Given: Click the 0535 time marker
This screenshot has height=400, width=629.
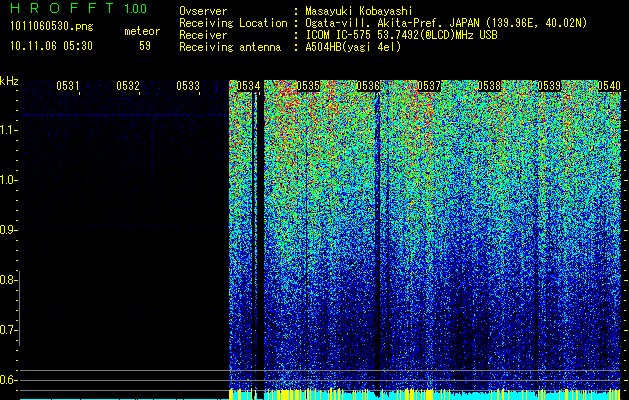Looking at the screenshot, I should click(308, 86).
